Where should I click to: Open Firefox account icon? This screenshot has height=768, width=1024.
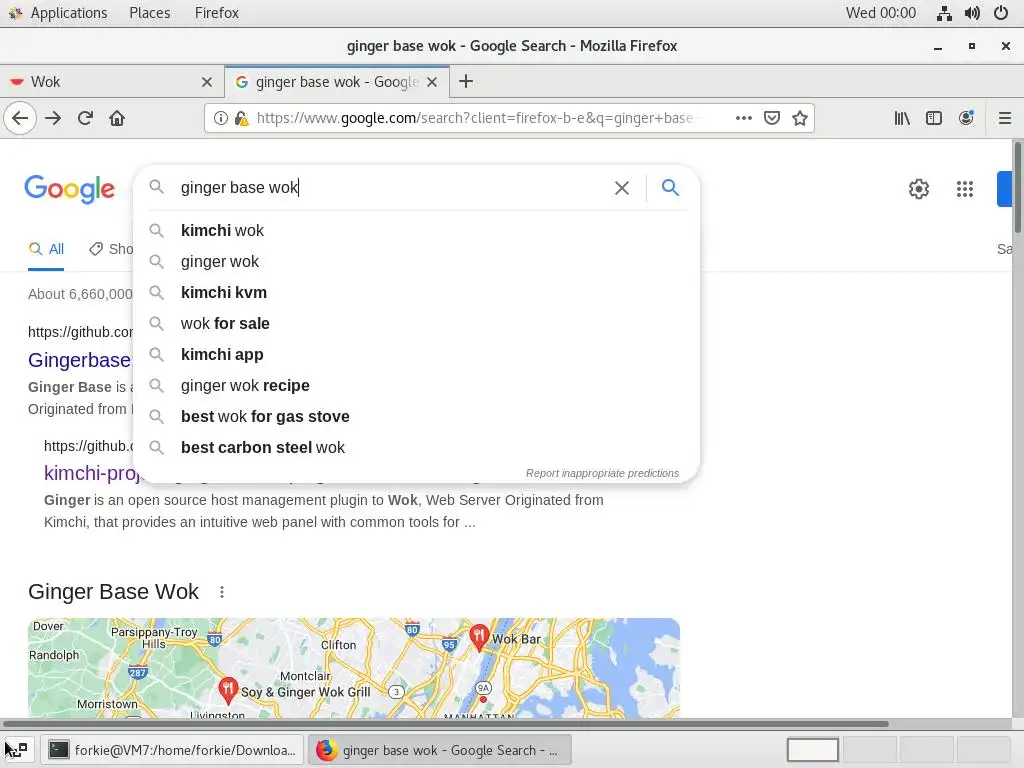coord(966,118)
